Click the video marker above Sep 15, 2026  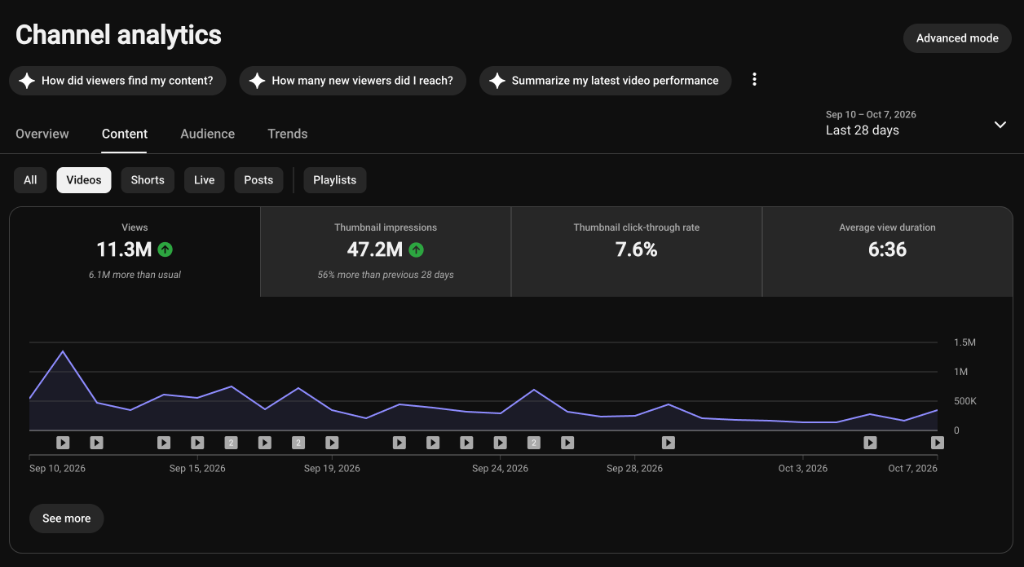(x=197, y=443)
